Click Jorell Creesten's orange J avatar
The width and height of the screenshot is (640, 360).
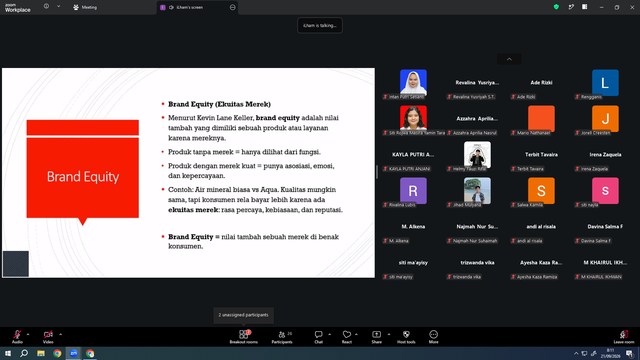[605, 118]
